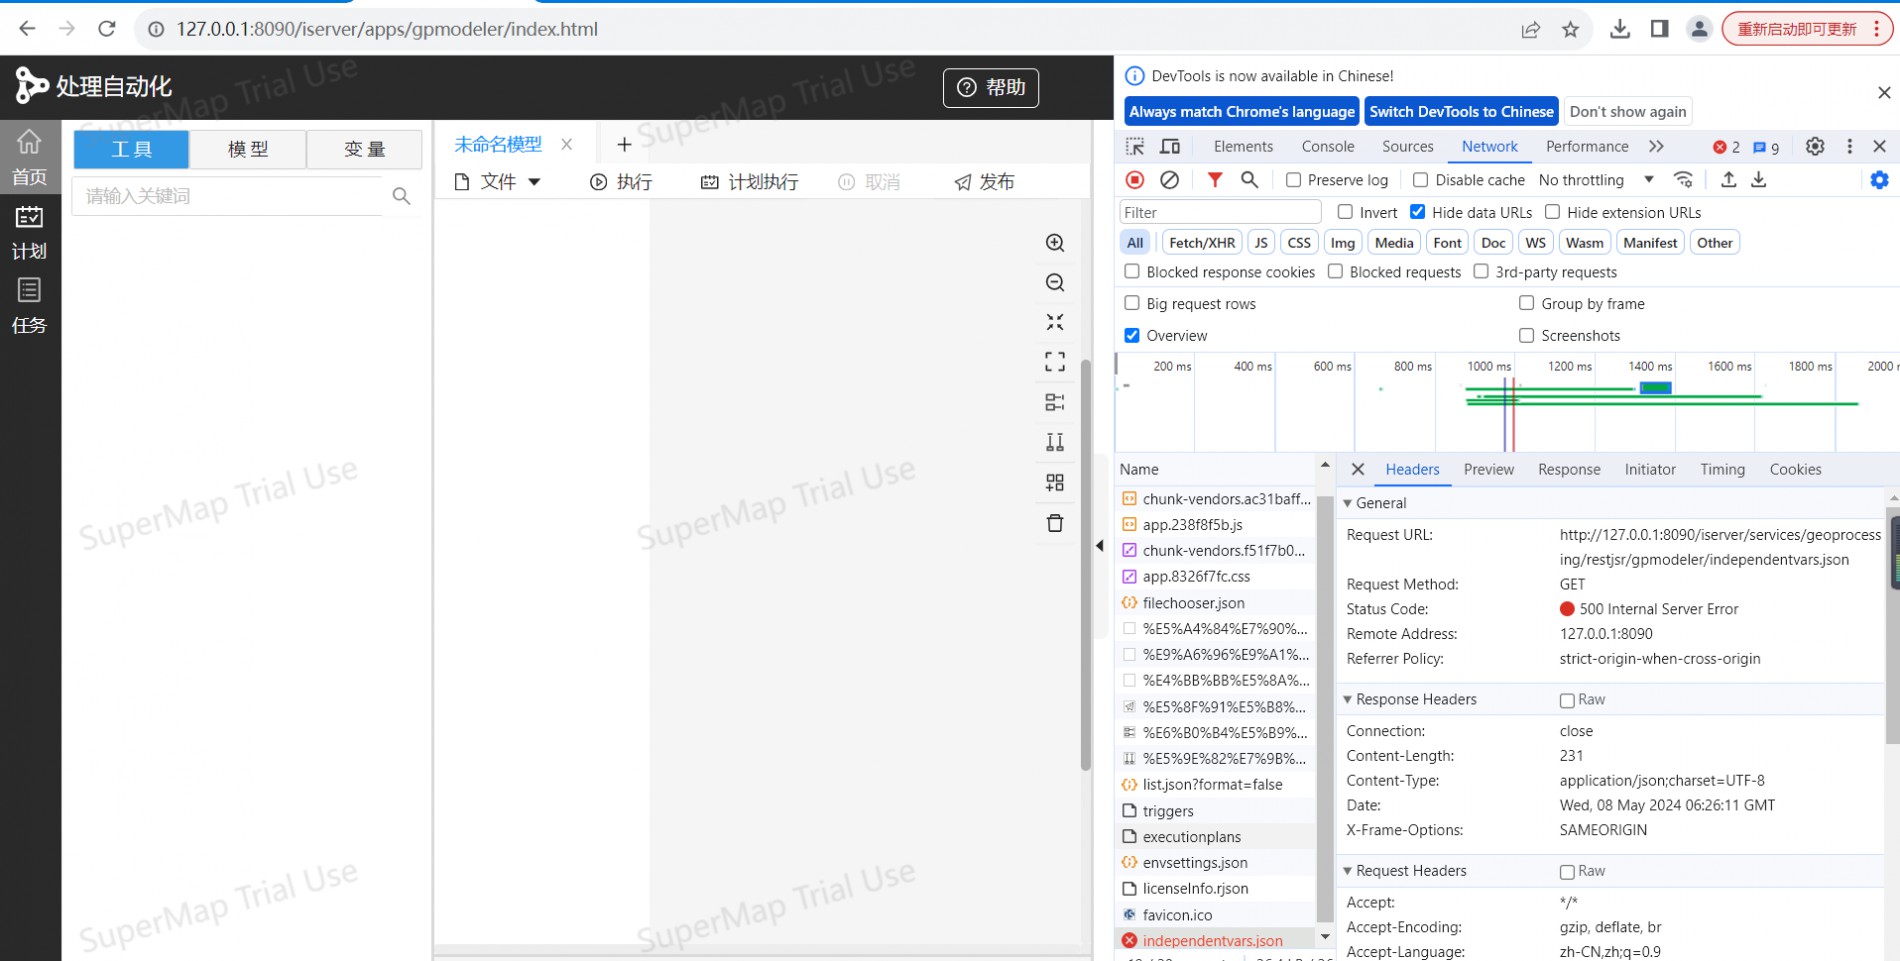Click the horizontal align layout icon
The height and width of the screenshot is (961, 1900).
(1054, 402)
